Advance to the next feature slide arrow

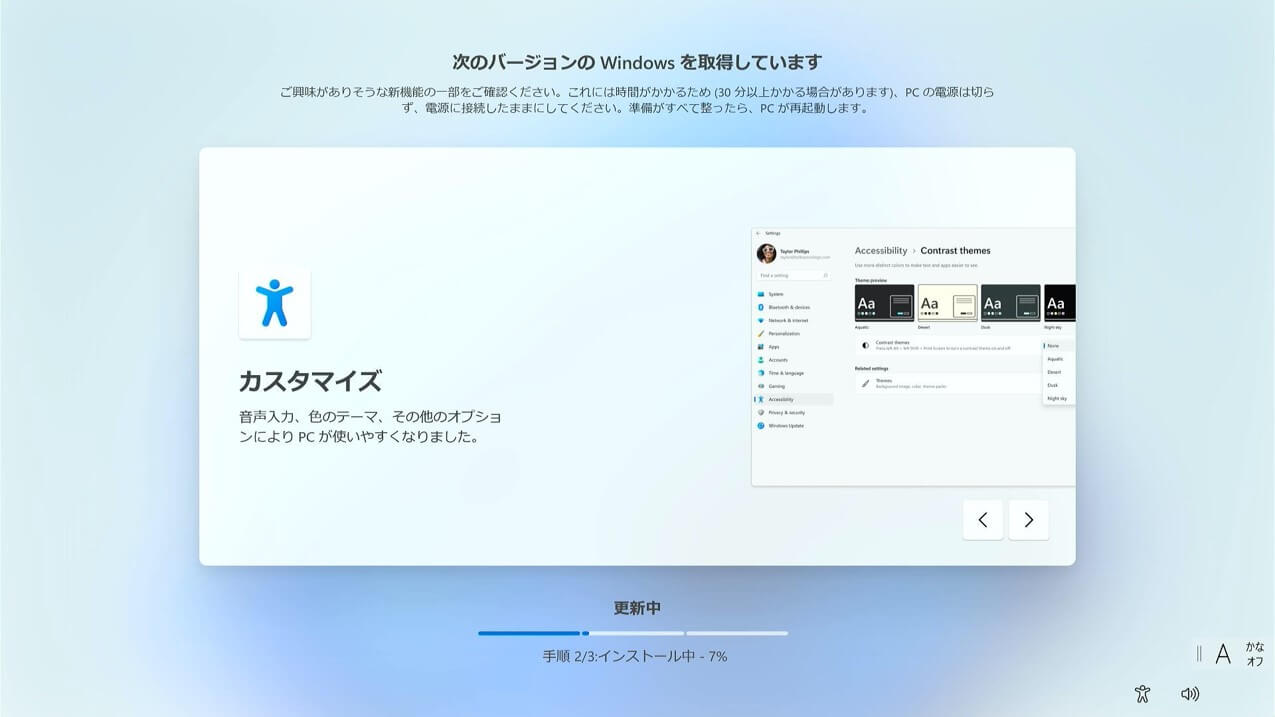point(1028,520)
